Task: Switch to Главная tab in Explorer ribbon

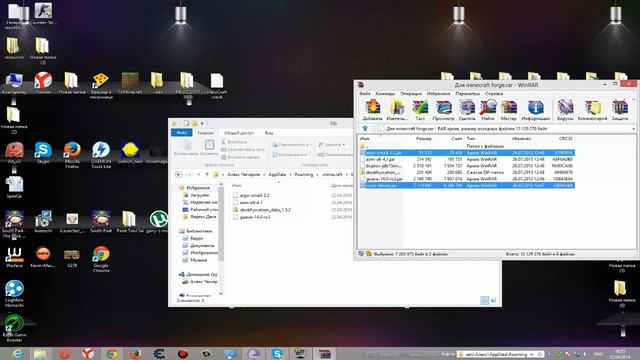Action: (x=206, y=133)
